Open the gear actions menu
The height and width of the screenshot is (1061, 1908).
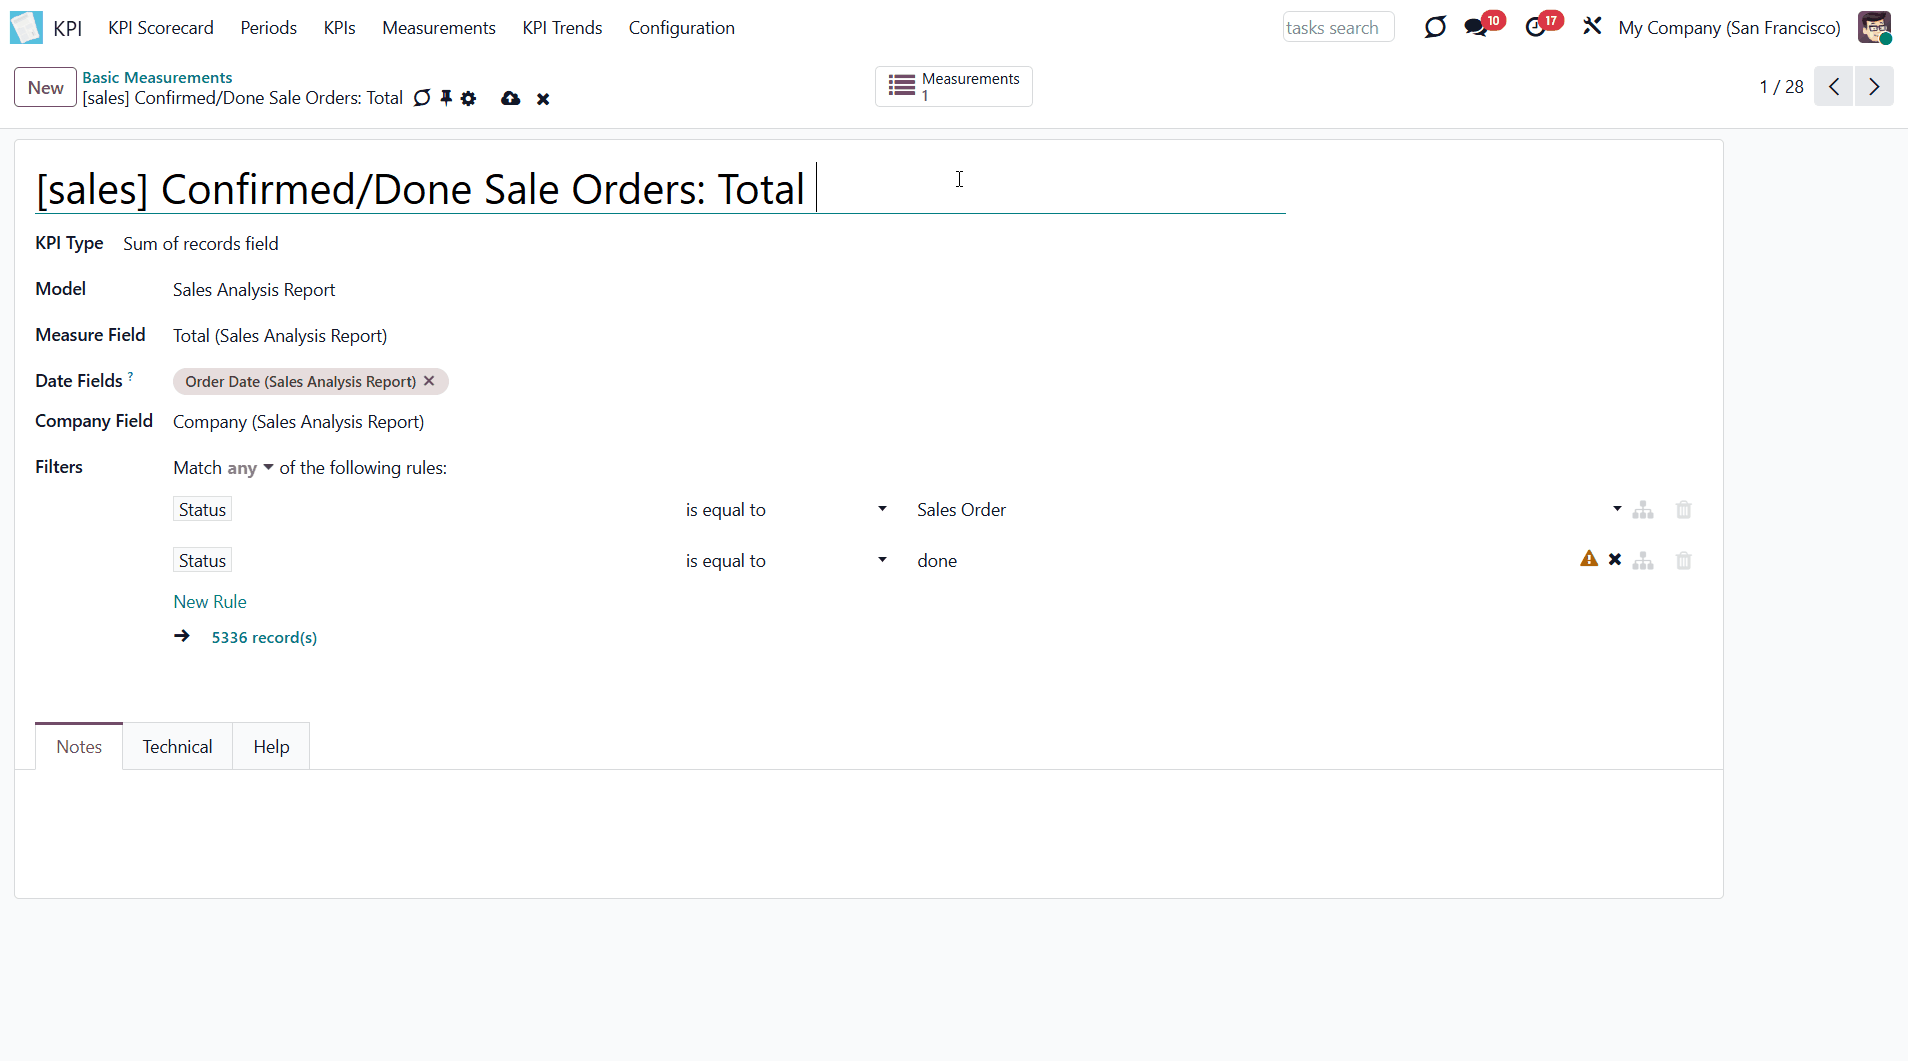tap(468, 98)
